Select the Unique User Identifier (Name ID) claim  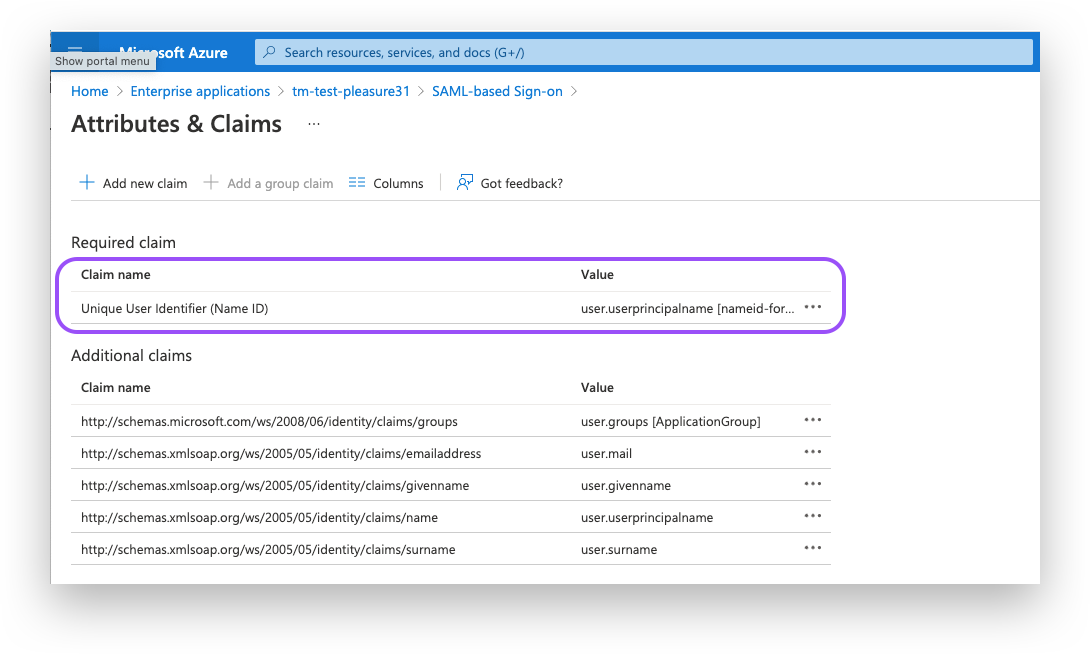coord(174,309)
